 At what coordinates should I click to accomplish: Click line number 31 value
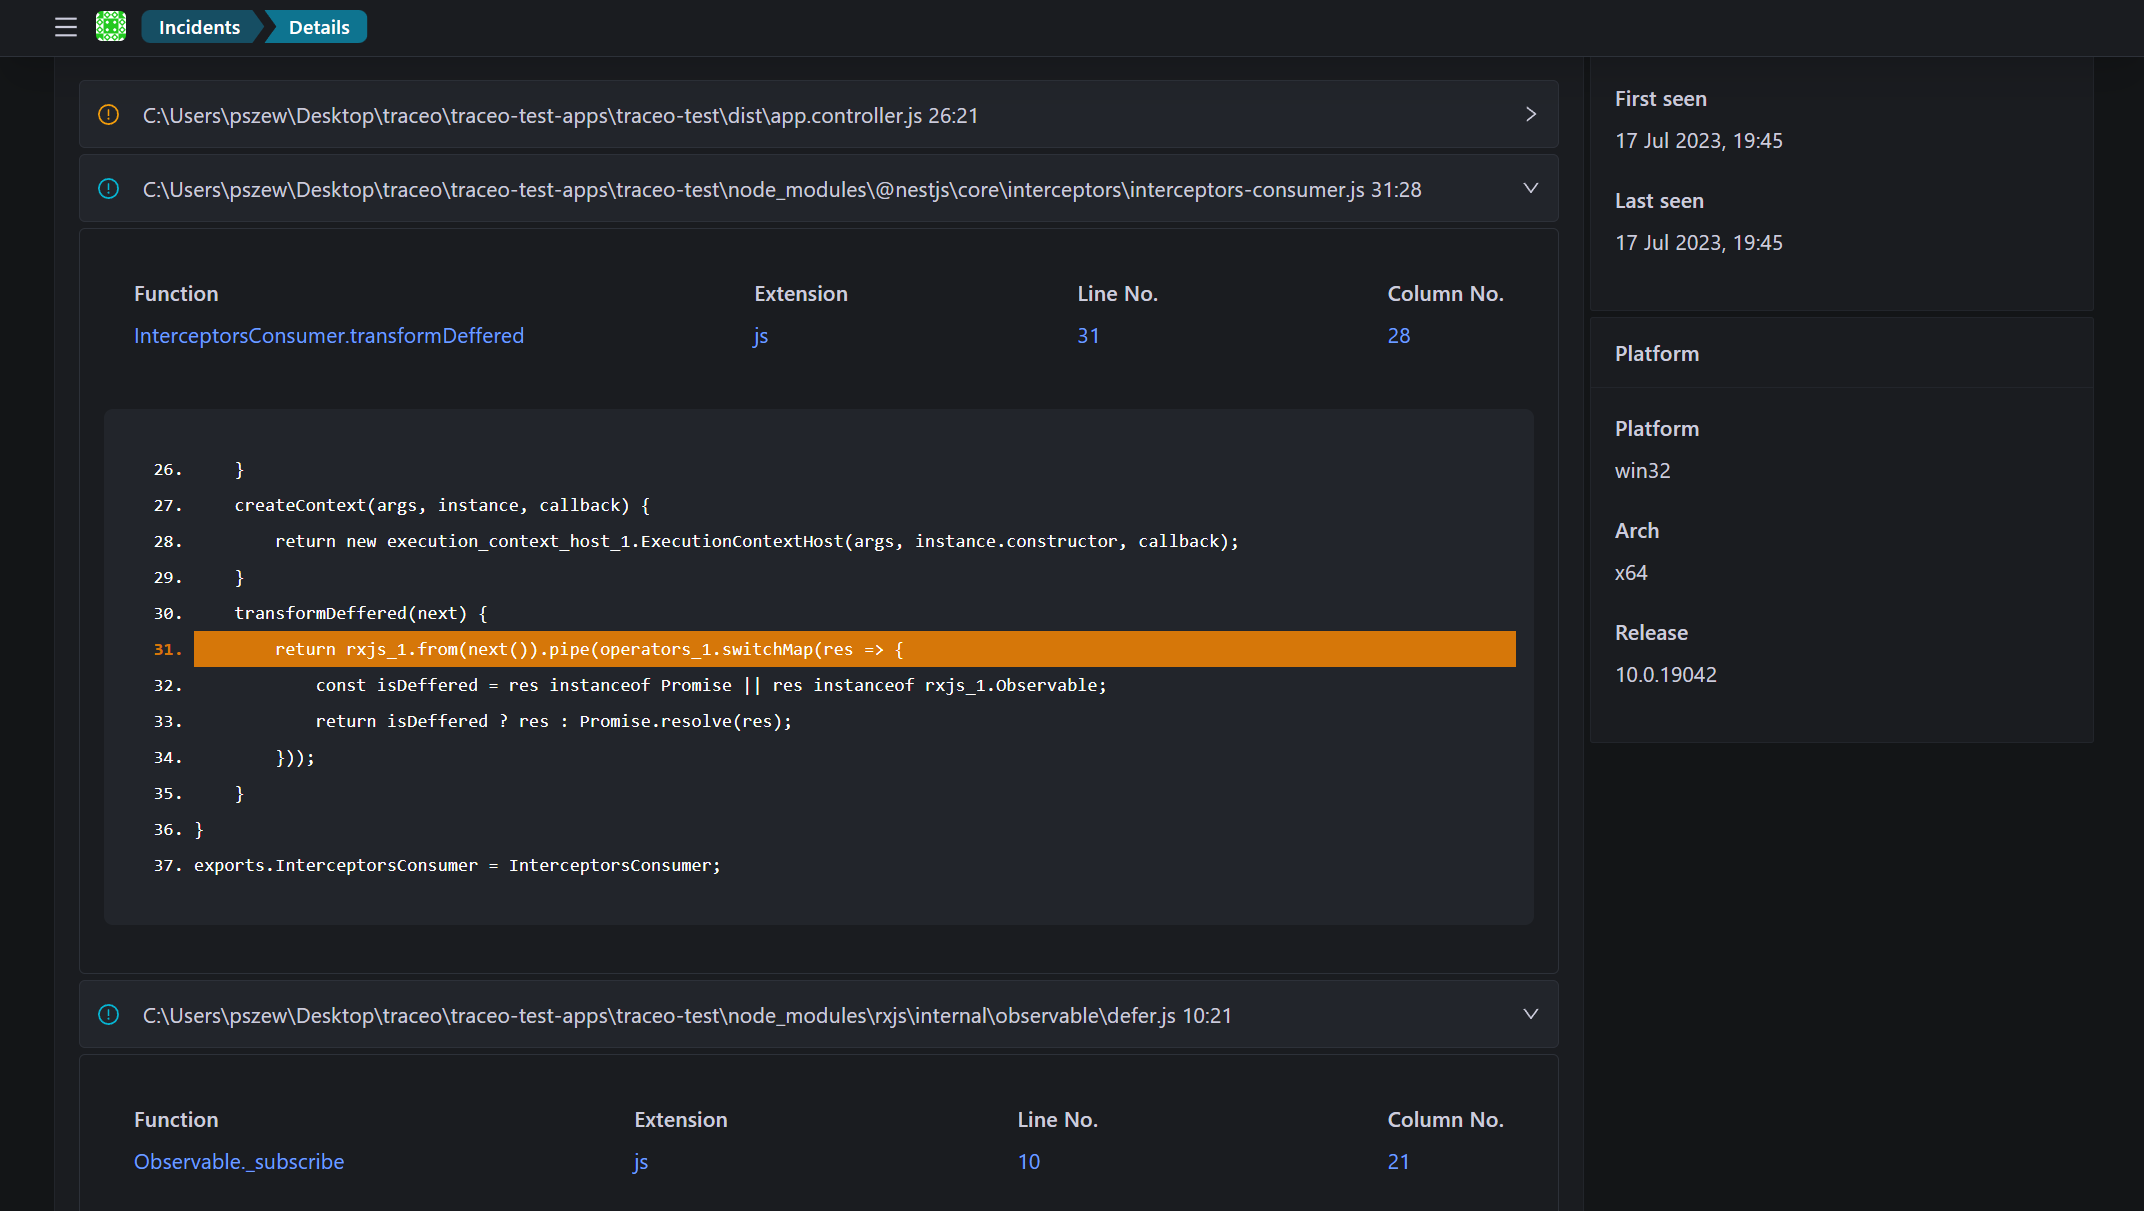1088,336
